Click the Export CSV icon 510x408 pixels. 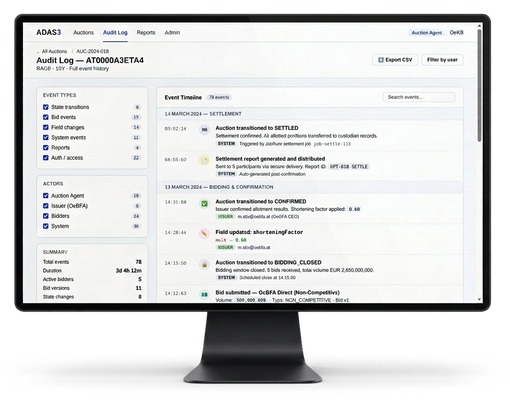pyautogui.click(x=381, y=60)
